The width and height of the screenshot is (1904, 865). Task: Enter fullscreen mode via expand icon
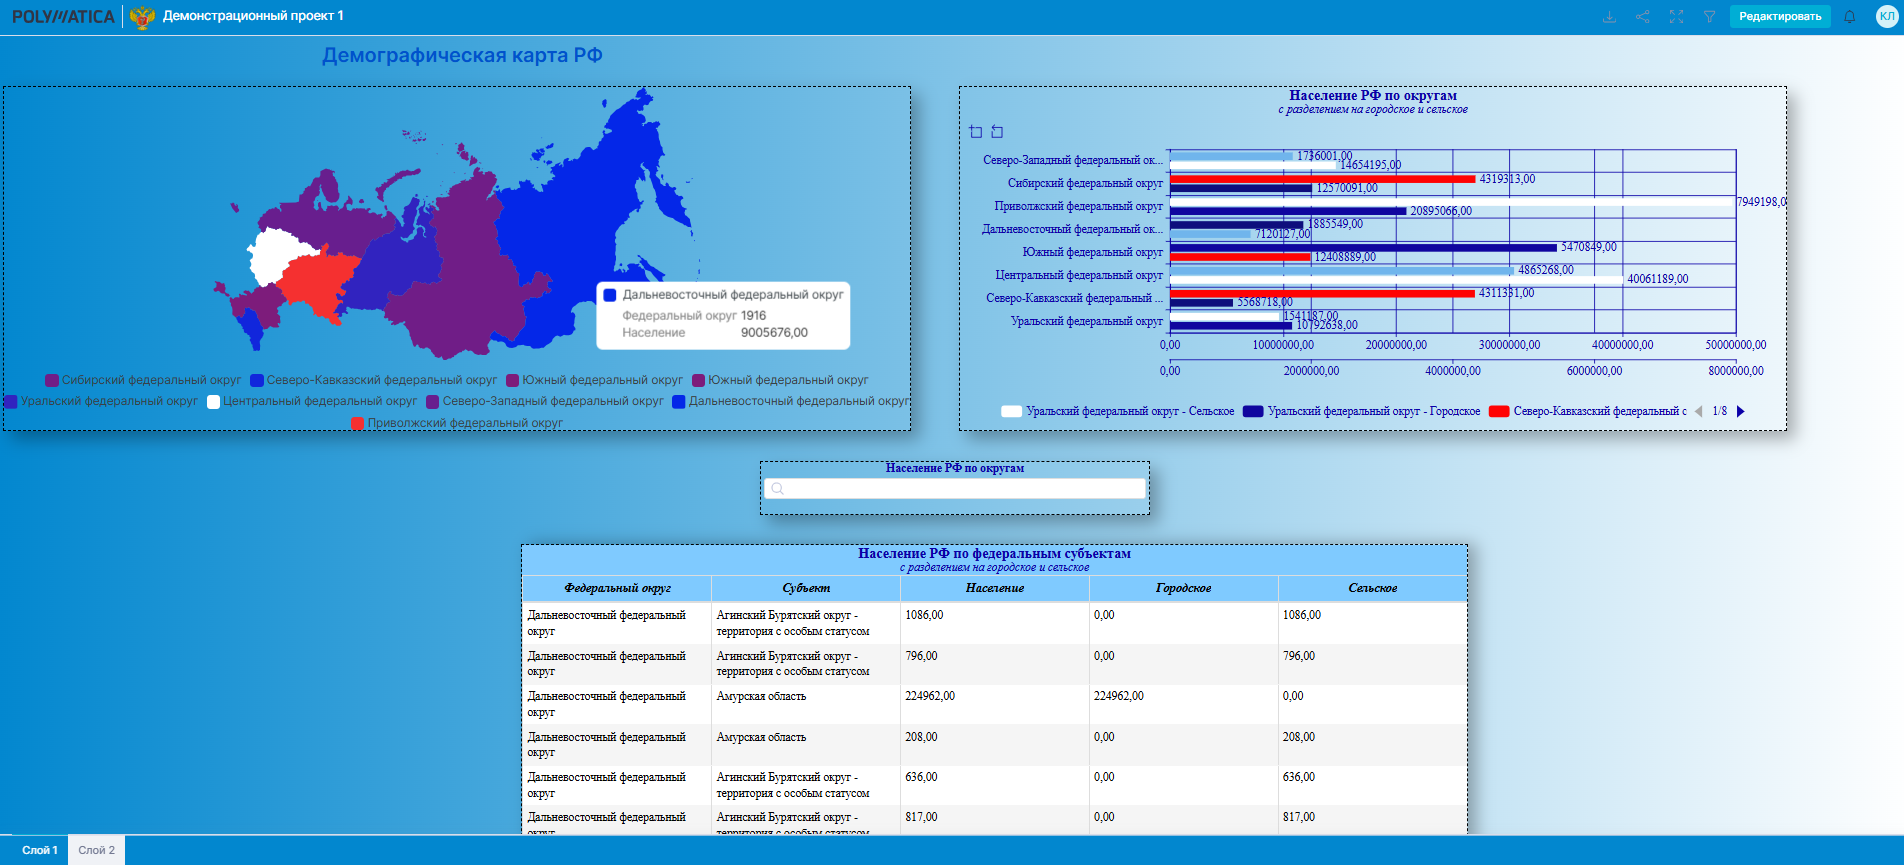coord(1676,17)
